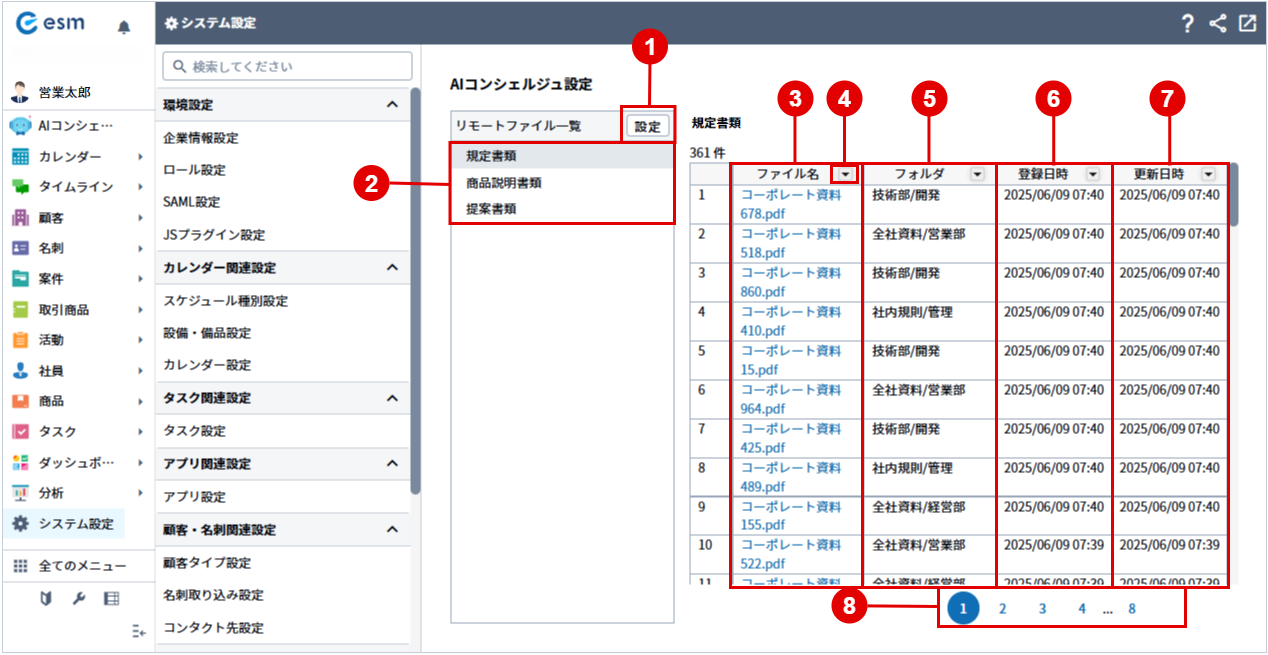The height and width of the screenshot is (655, 1268).
Task: Open システム設定 in the left menu
Action: (76, 523)
